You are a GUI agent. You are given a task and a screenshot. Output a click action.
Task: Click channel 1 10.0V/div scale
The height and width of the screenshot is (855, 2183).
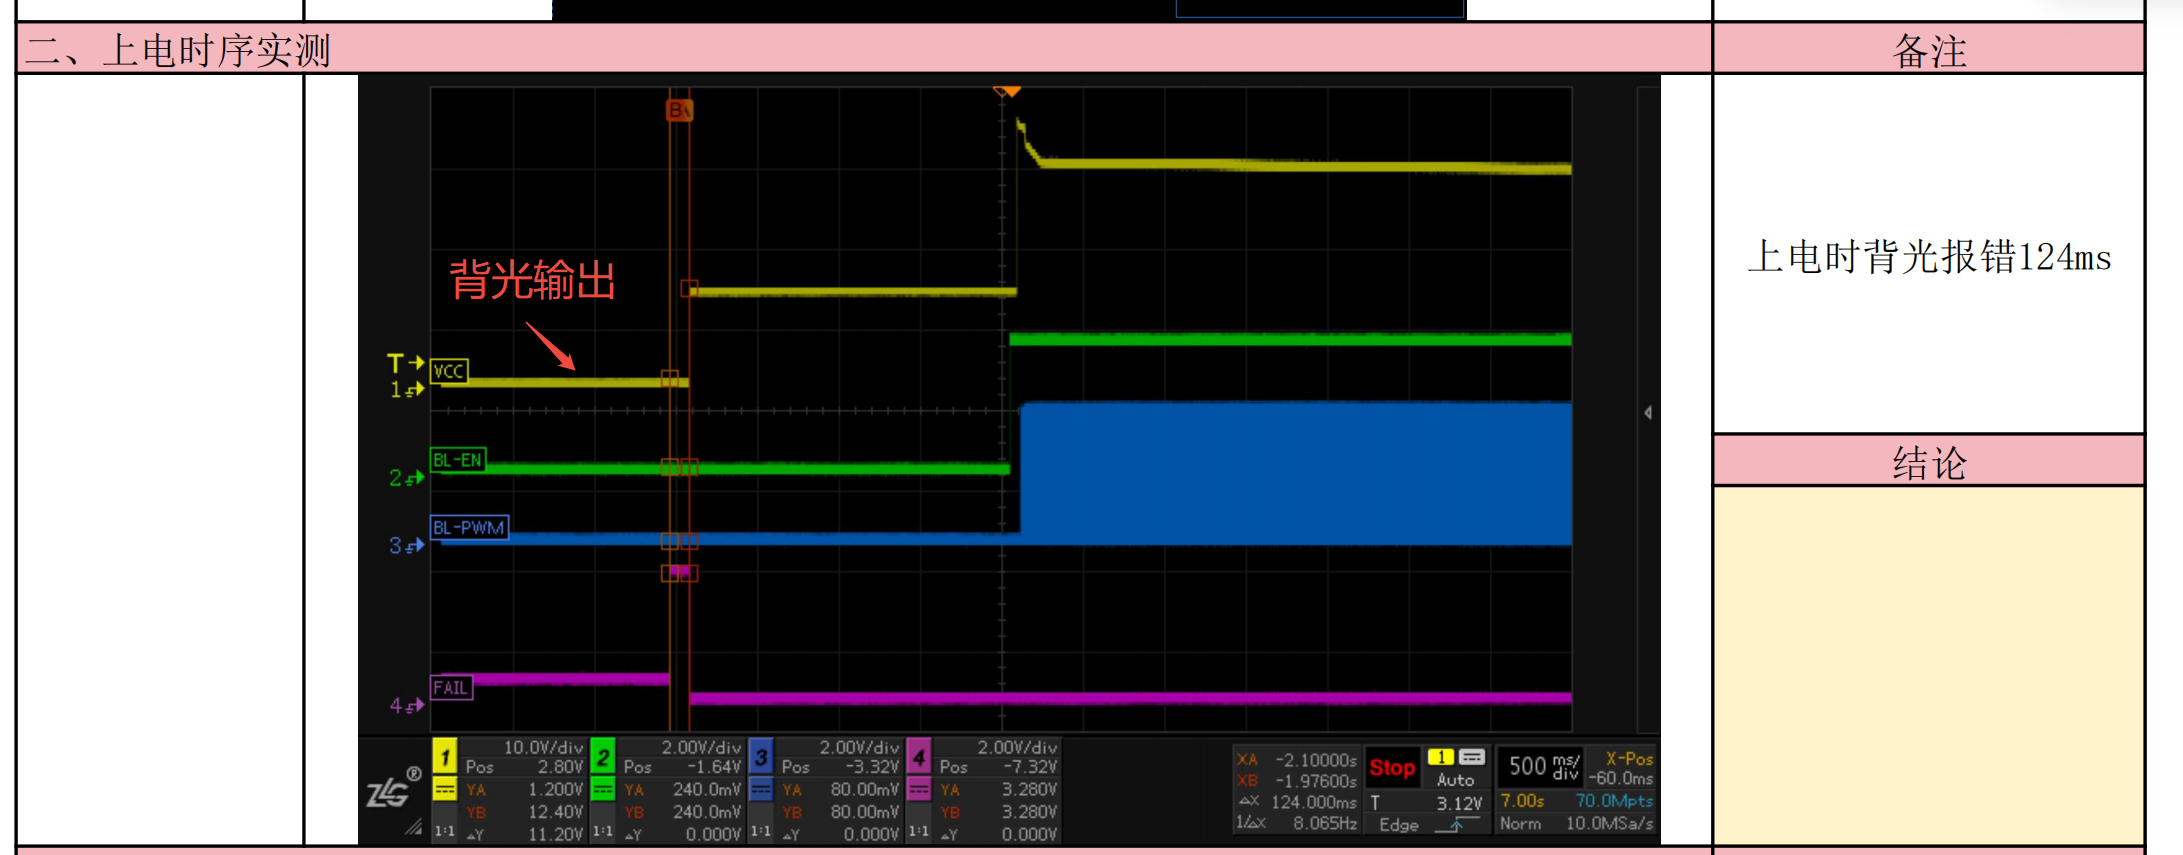[543, 747]
